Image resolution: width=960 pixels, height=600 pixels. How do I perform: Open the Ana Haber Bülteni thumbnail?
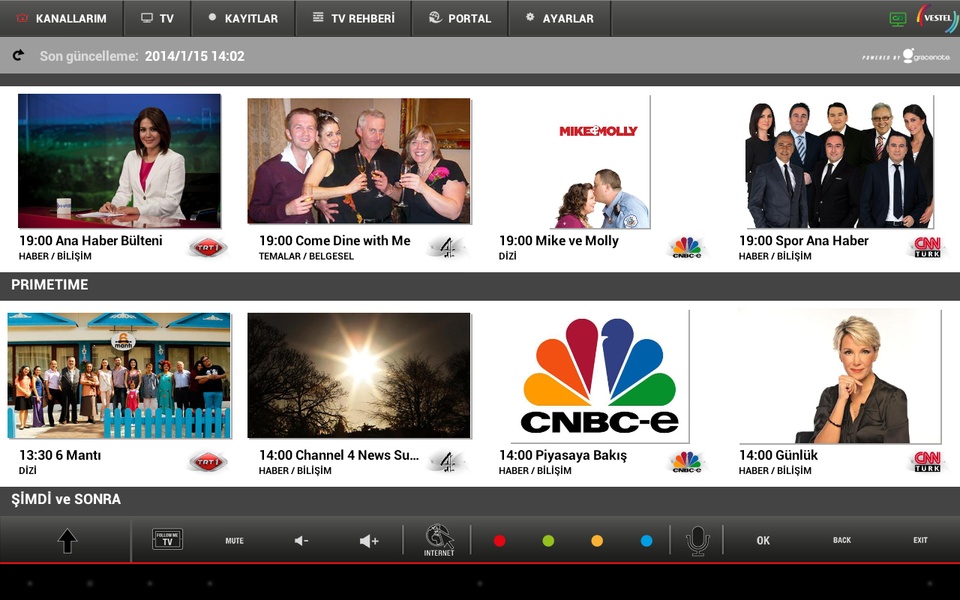point(119,161)
